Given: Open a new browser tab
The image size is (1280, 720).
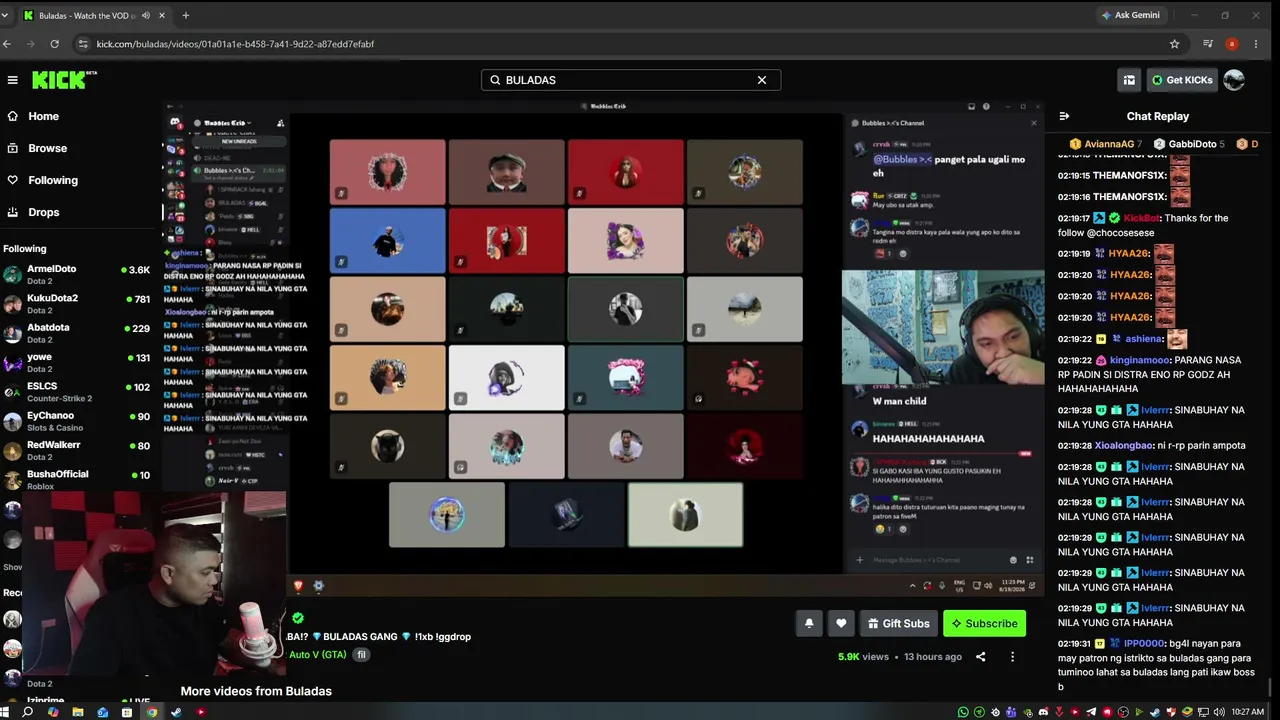Looking at the screenshot, I should point(185,15).
